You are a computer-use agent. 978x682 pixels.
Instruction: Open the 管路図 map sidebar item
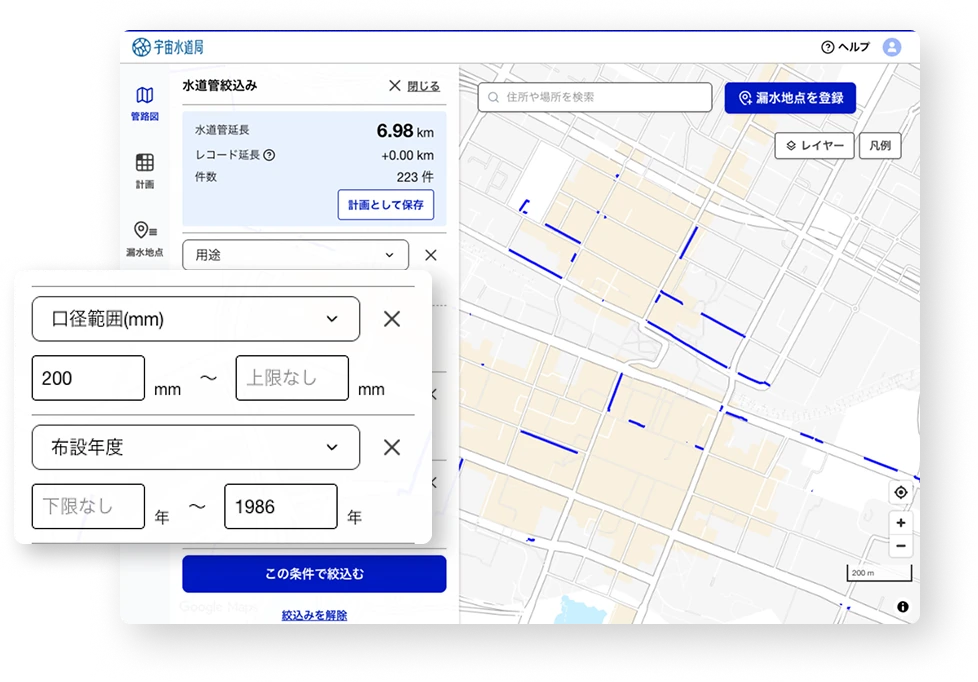tap(145, 104)
